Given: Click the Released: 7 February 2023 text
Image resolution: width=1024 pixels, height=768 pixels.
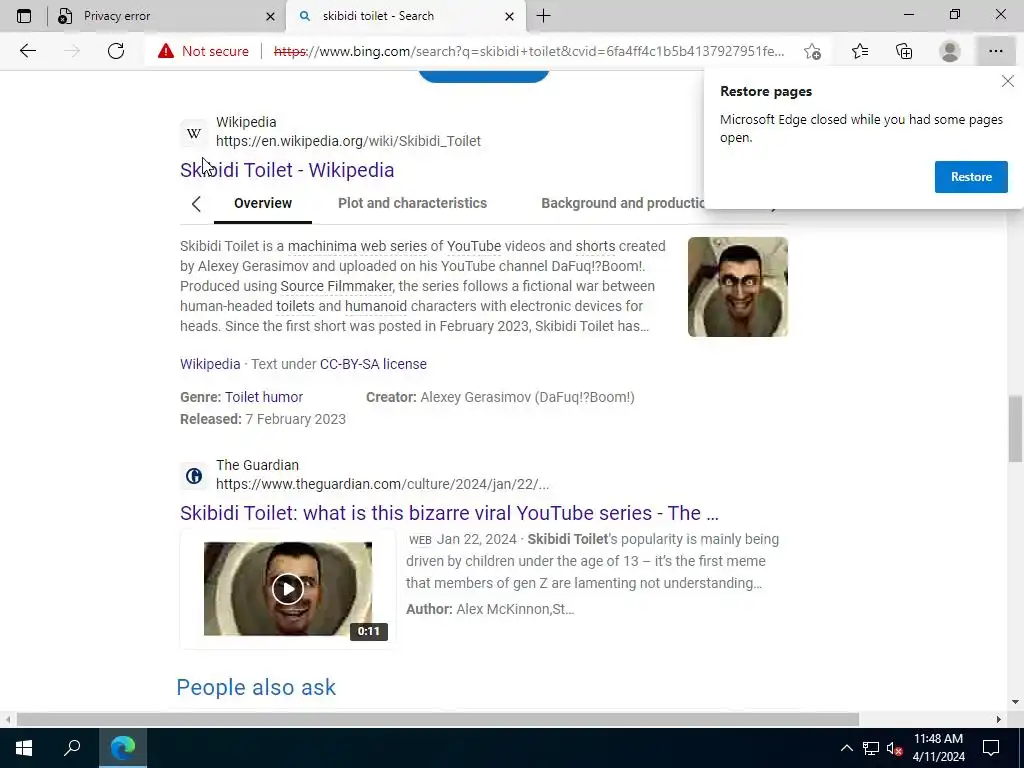Looking at the screenshot, I should (x=263, y=419).
